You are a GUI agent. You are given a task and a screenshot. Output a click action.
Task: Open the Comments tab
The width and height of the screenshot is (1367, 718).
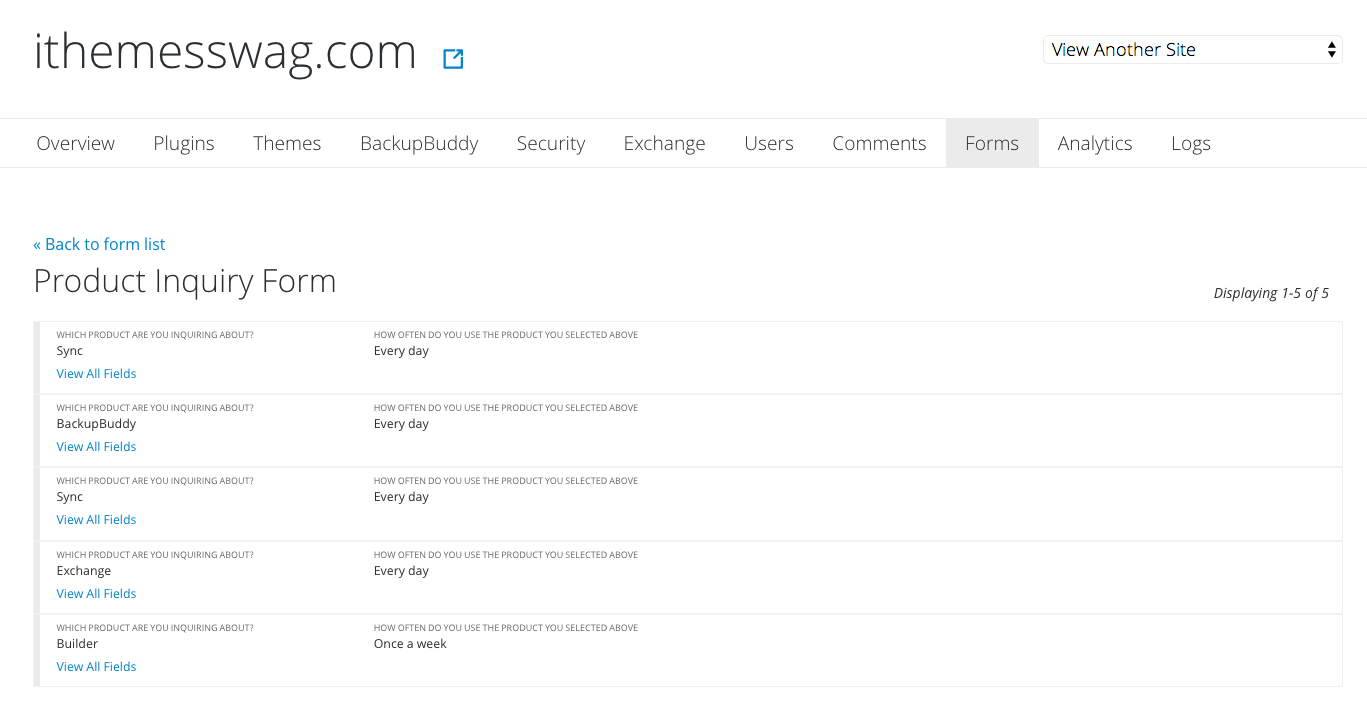pyautogui.click(x=879, y=143)
